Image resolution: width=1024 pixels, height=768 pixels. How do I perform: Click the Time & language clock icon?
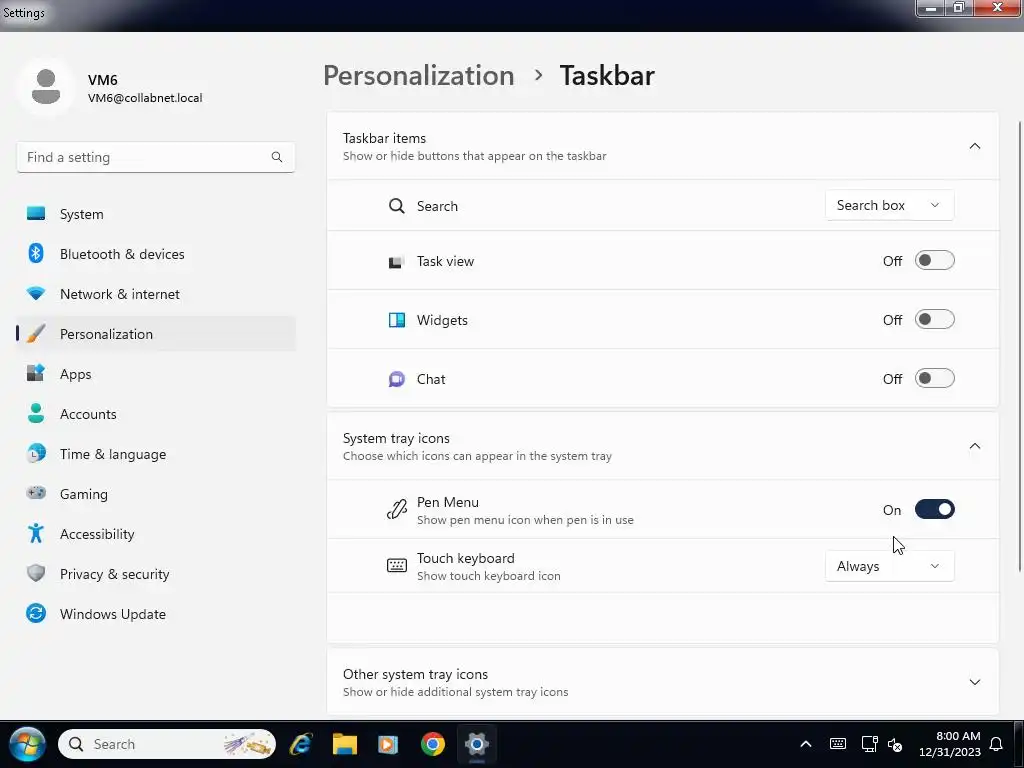click(x=36, y=453)
